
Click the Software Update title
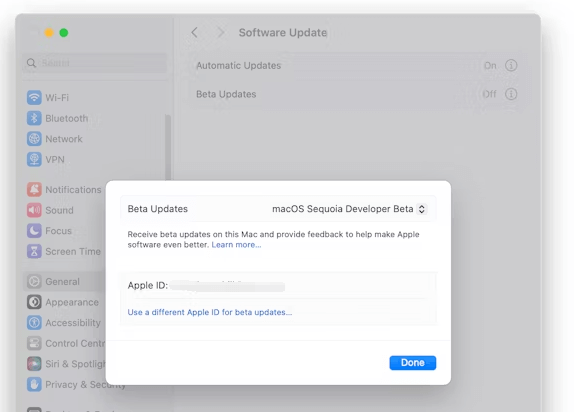click(x=283, y=33)
